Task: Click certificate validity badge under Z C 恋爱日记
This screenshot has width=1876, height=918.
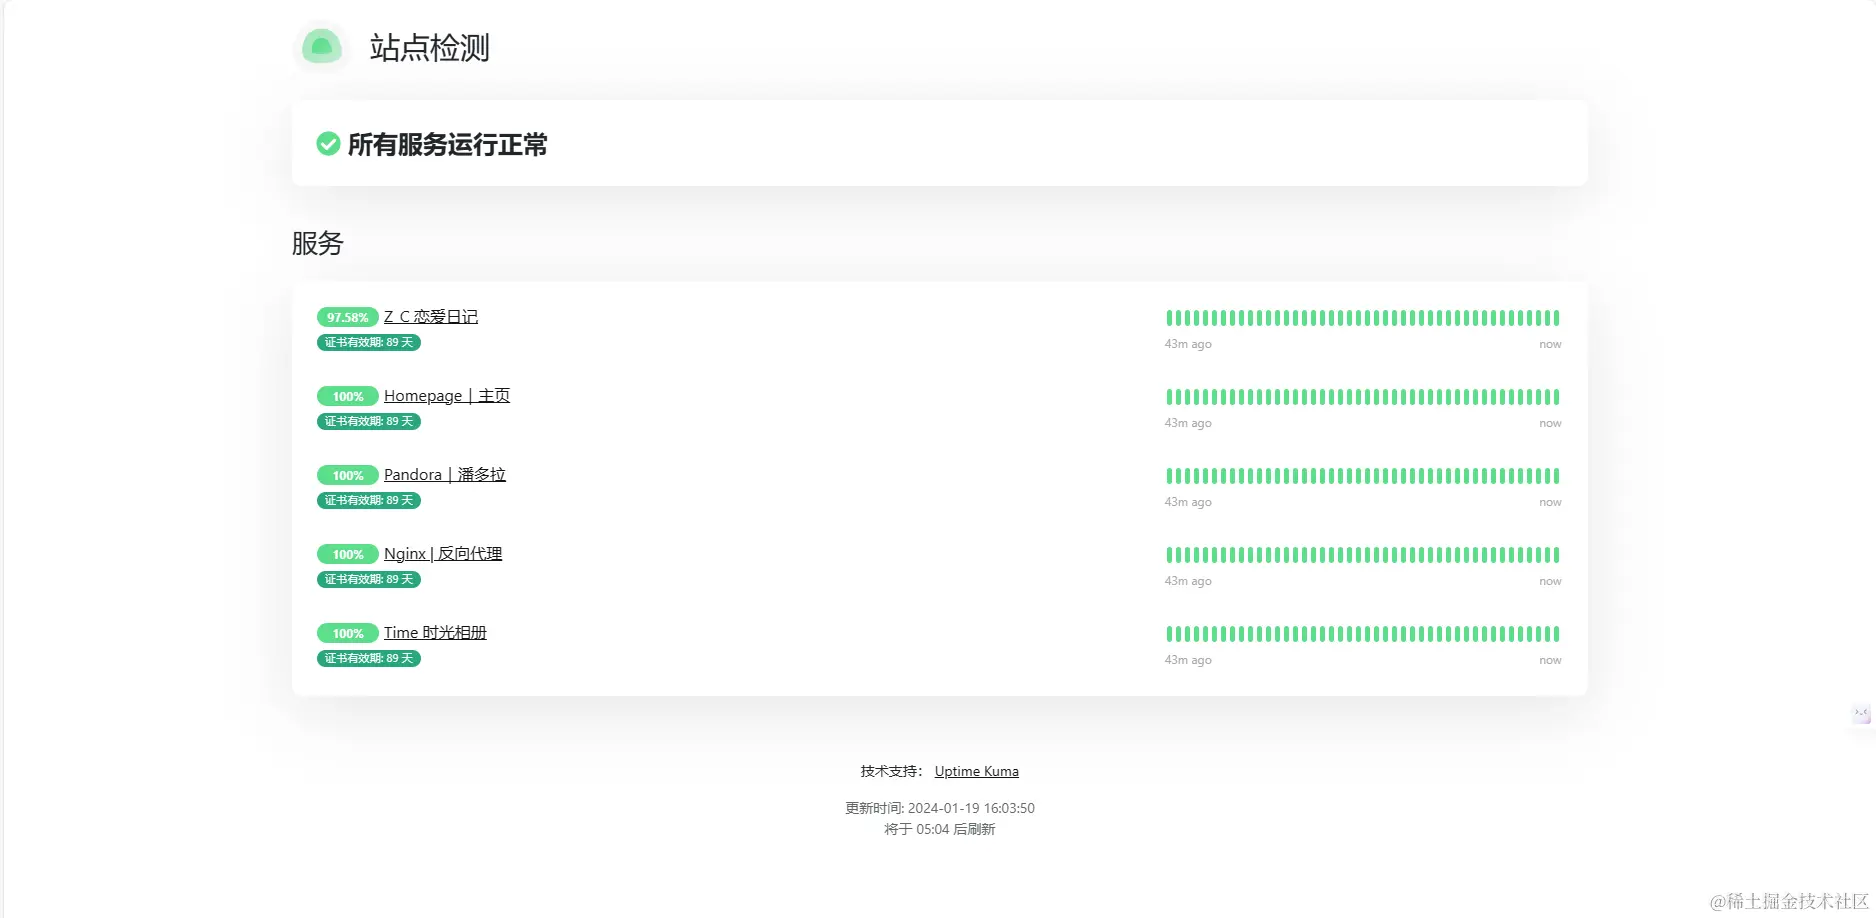Action: 369,342
